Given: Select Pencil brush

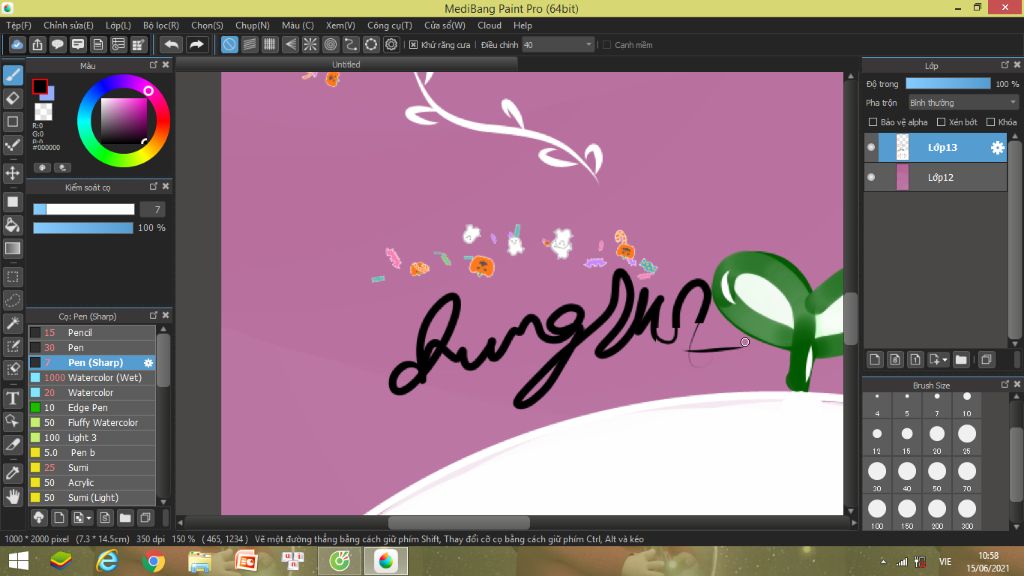Looking at the screenshot, I should (92, 332).
